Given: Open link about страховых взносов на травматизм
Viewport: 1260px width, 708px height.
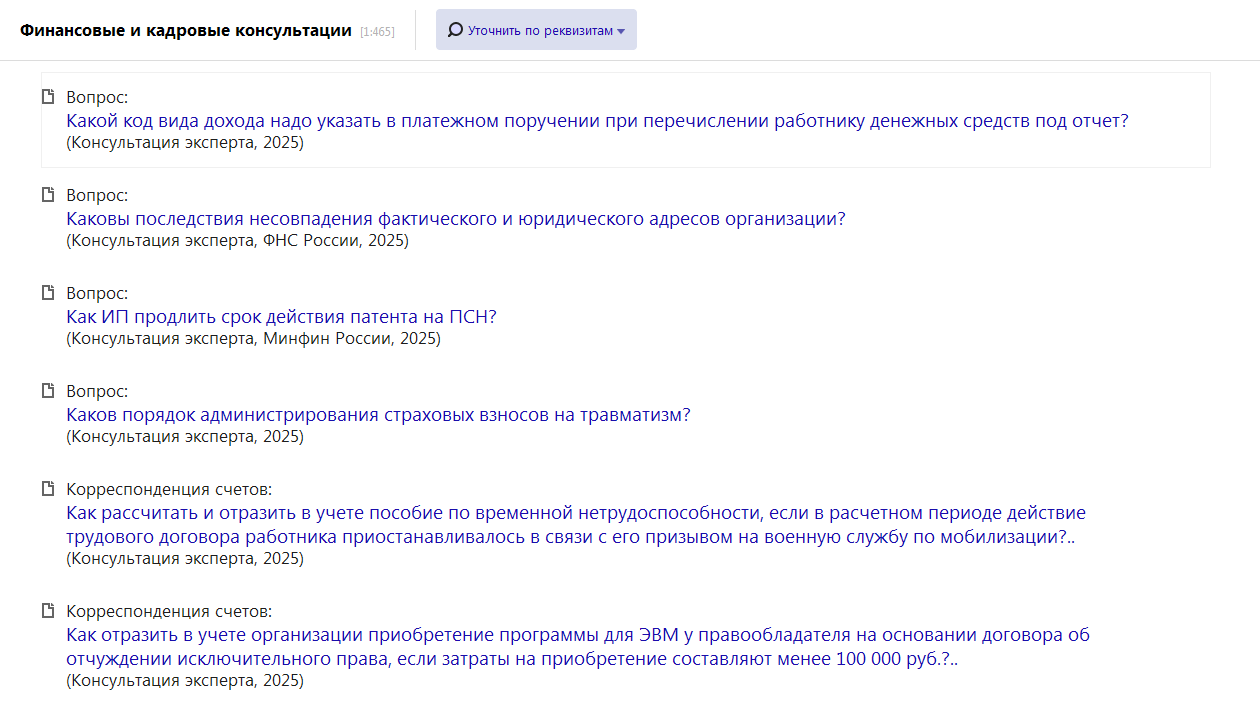Looking at the screenshot, I should pos(378,415).
